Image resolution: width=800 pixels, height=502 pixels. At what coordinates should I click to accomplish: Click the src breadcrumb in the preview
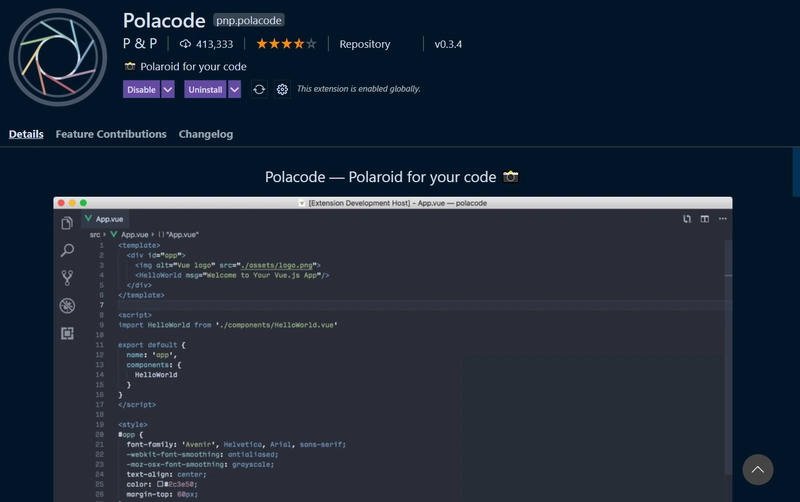coord(95,235)
